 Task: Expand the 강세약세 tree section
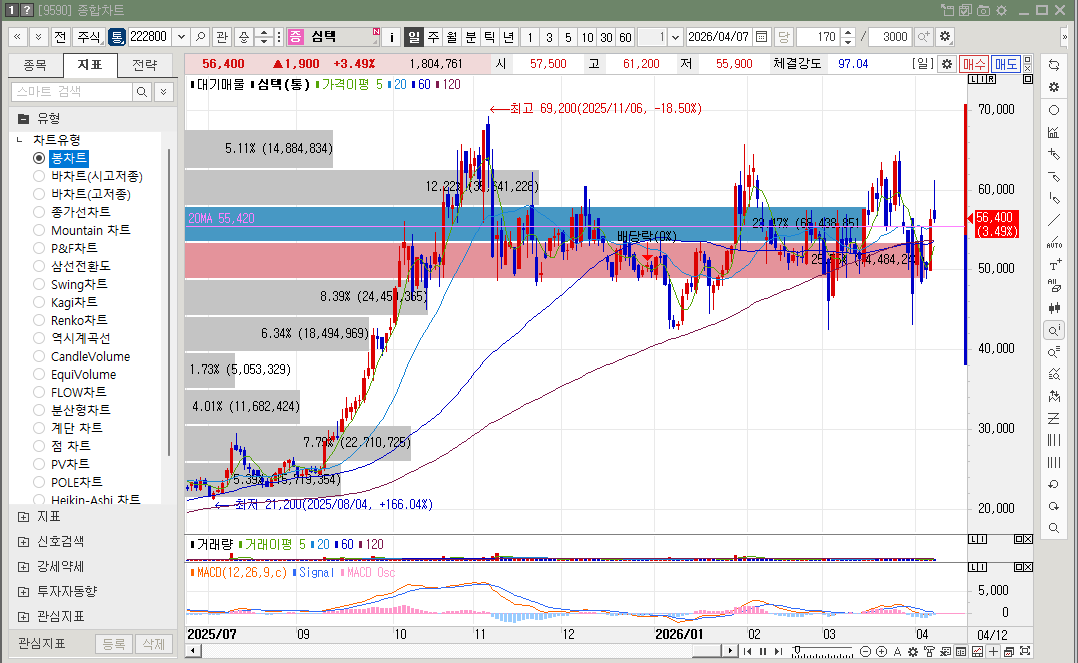click(x=23, y=567)
